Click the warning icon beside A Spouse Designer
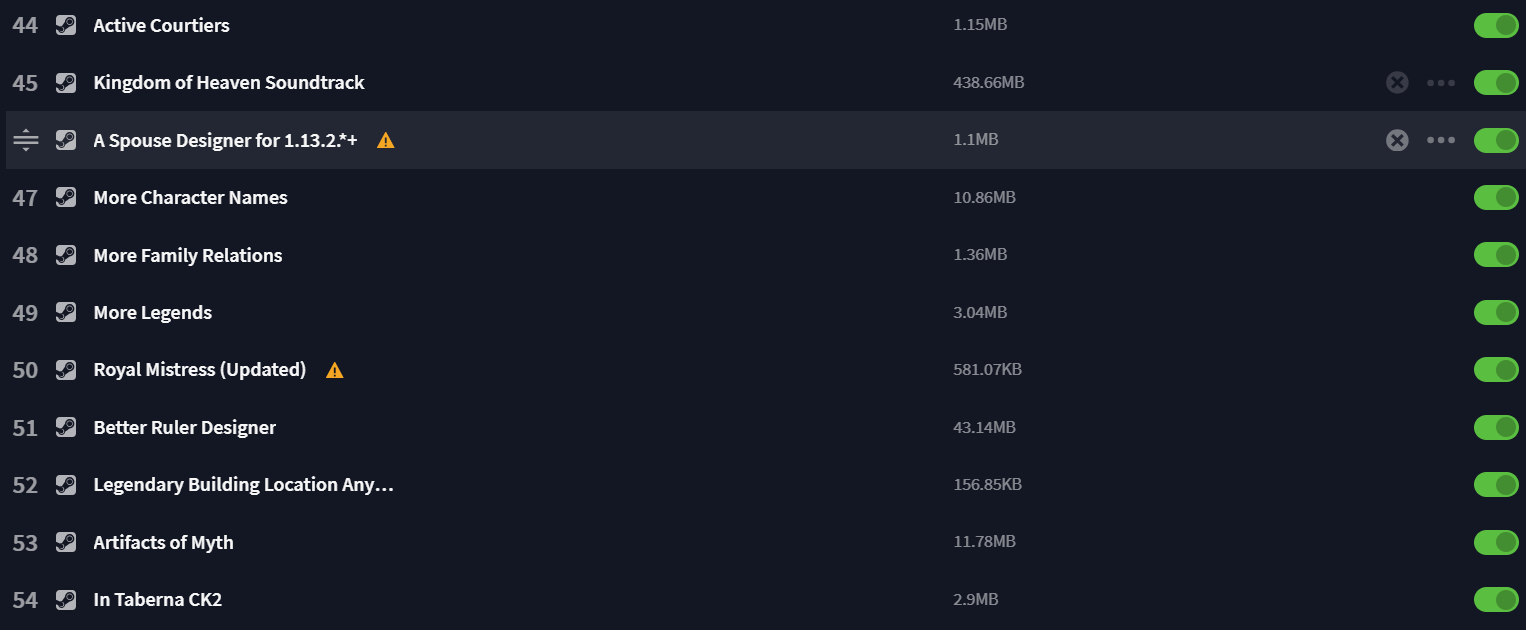This screenshot has width=1526, height=630. coord(386,140)
